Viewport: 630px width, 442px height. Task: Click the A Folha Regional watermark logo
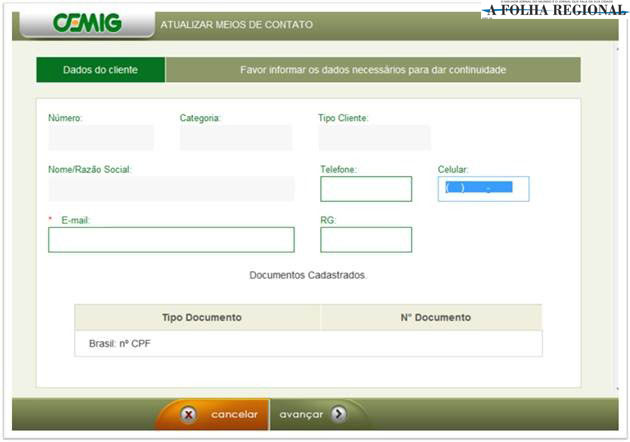click(x=554, y=10)
